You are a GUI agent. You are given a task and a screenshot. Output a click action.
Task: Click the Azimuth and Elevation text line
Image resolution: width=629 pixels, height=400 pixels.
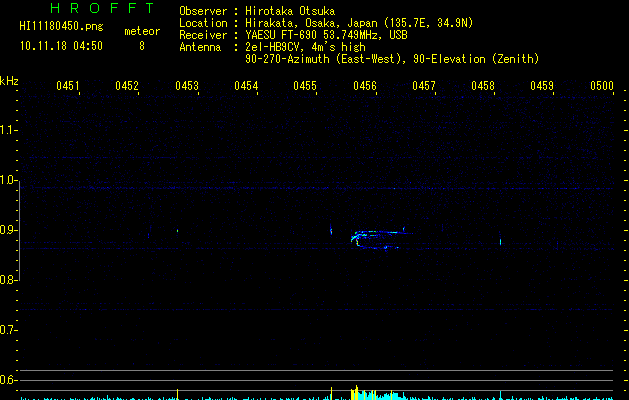tap(392, 59)
